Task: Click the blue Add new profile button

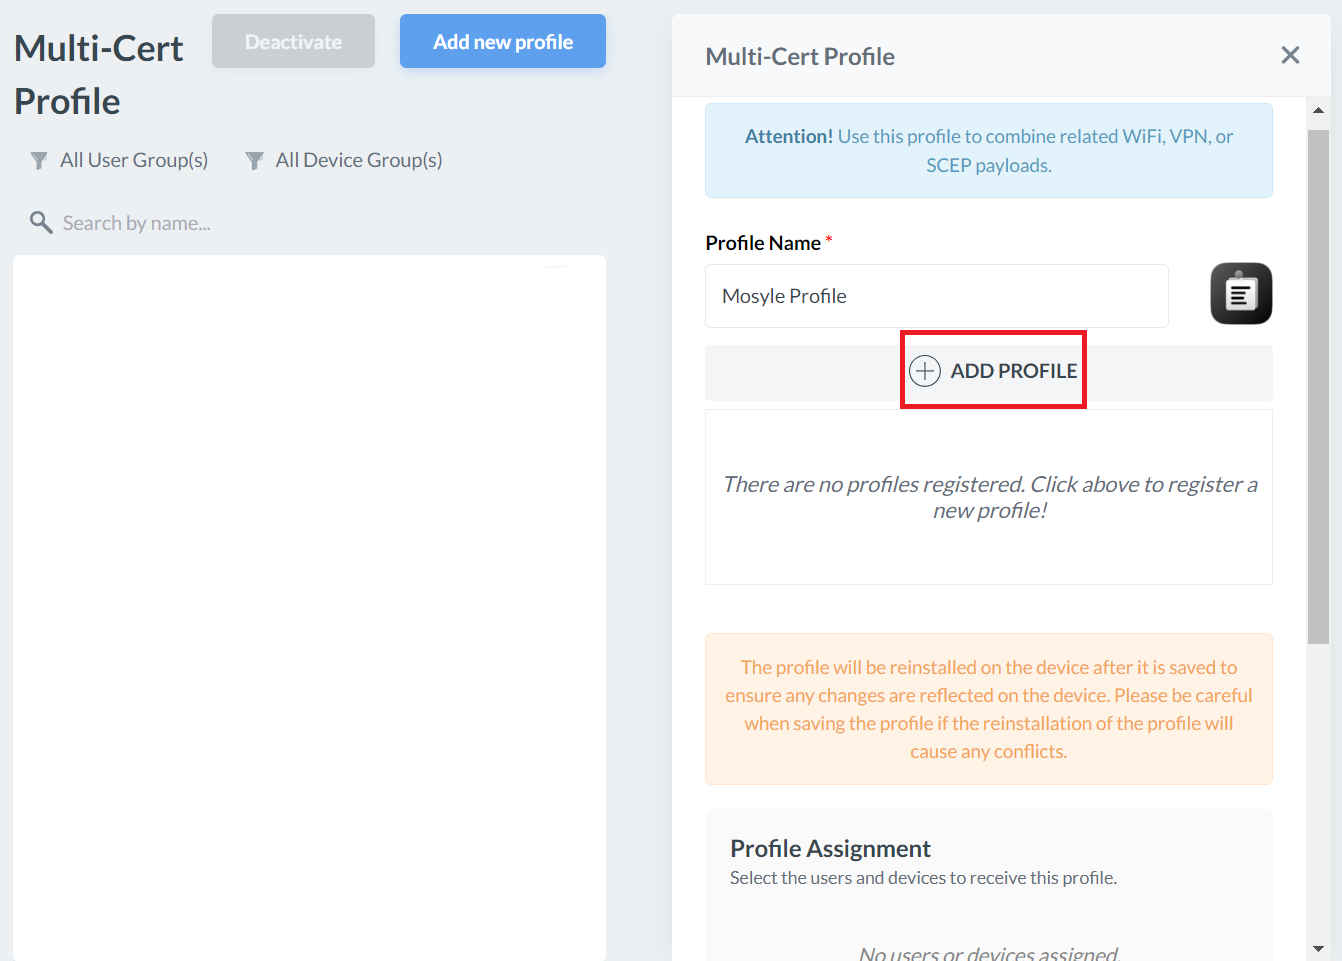Action: pyautogui.click(x=502, y=42)
